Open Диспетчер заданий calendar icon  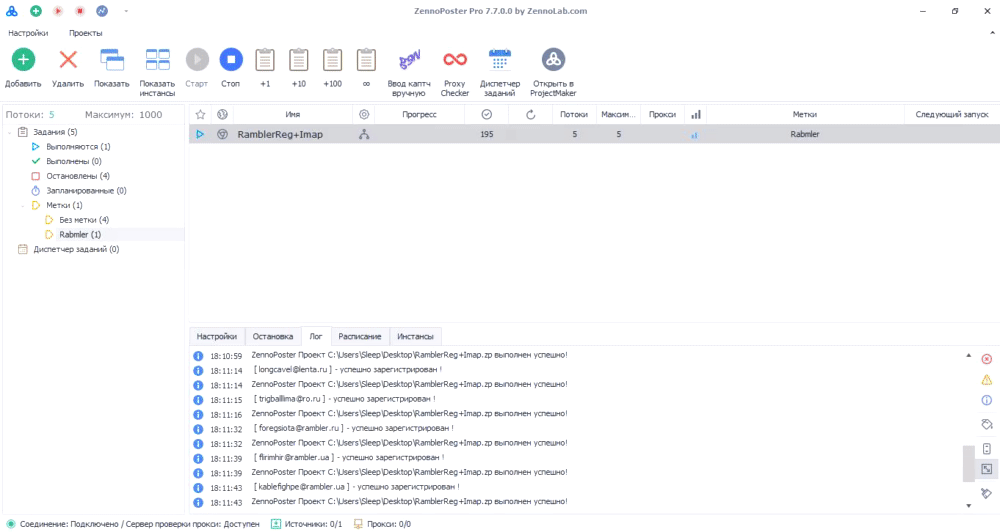(x=500, y=60)
